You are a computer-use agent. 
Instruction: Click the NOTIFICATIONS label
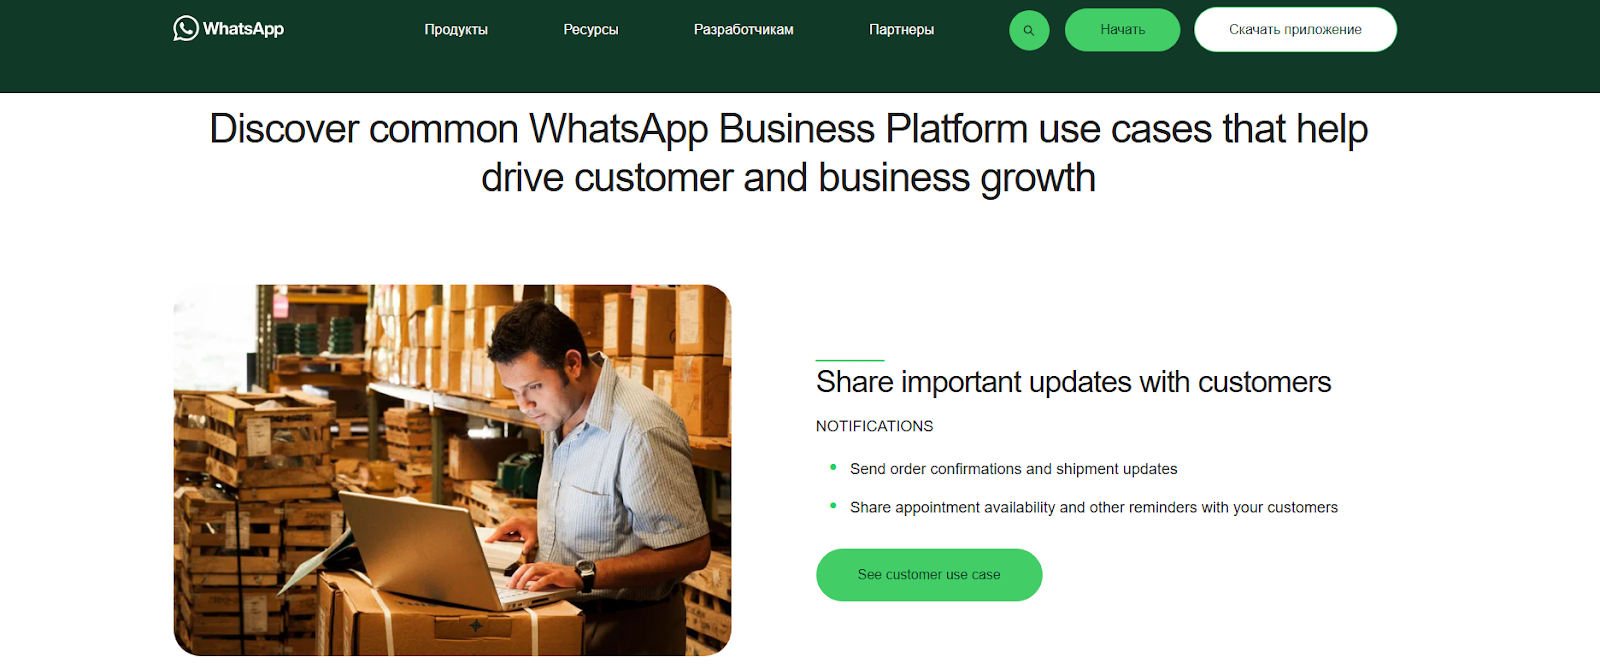874,426
